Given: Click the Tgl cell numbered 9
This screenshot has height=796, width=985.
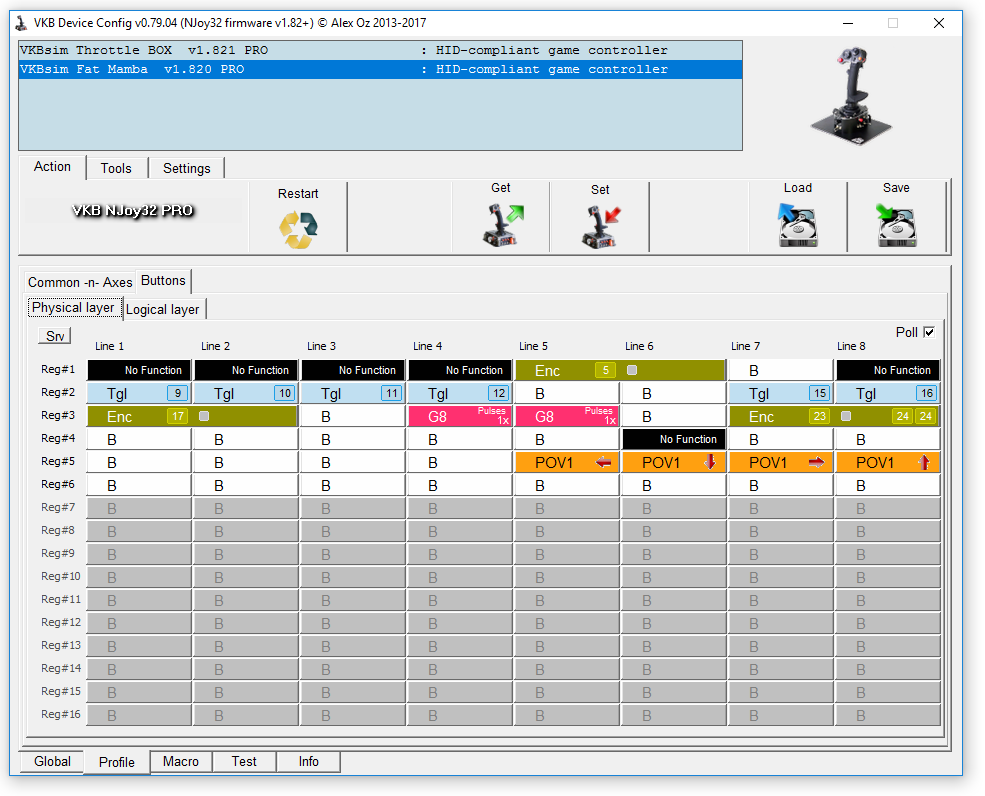Looking at the screenshot, I should (x=139, y=394).
